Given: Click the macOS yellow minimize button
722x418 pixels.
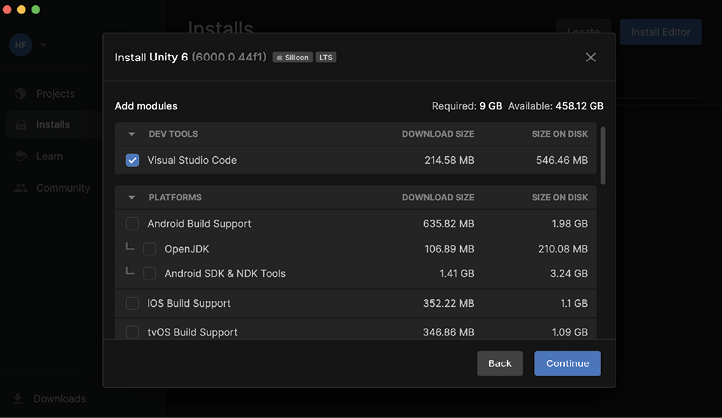Looking at the screenshot, I should coord(21,9).
